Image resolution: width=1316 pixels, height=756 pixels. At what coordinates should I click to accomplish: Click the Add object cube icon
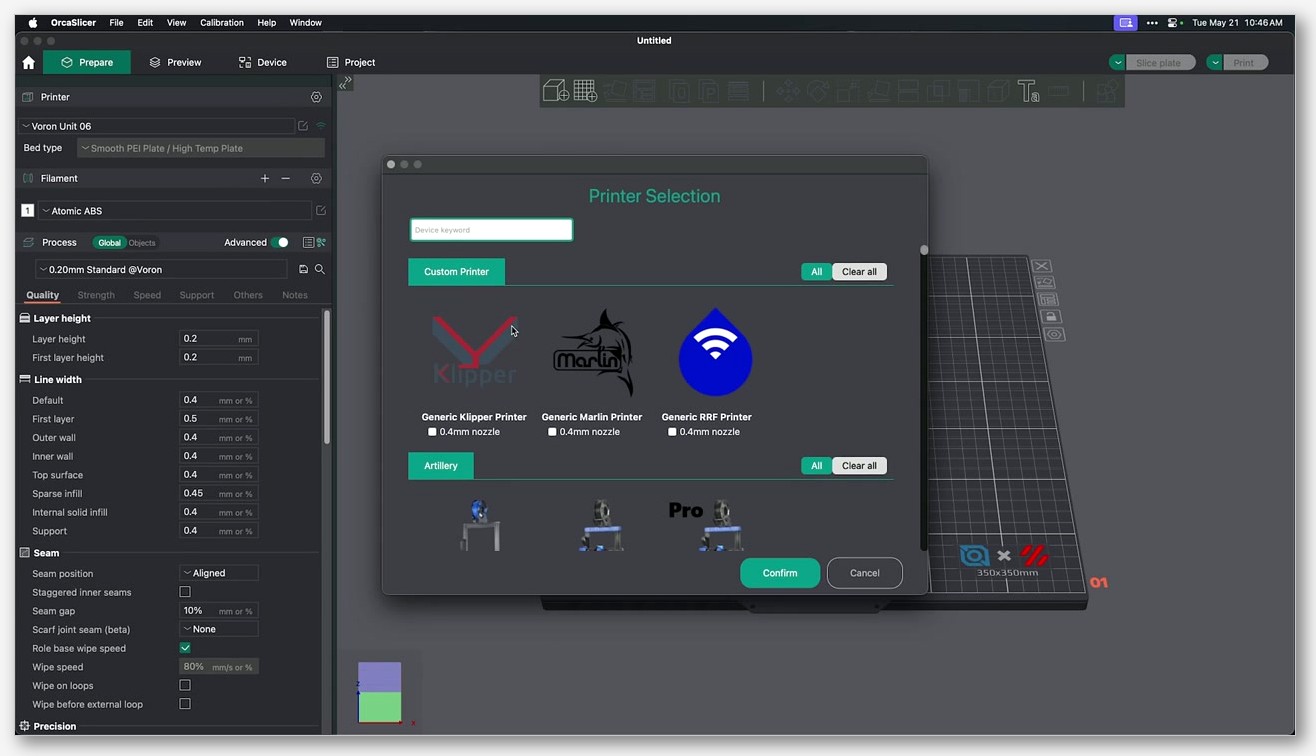point(556,91)
